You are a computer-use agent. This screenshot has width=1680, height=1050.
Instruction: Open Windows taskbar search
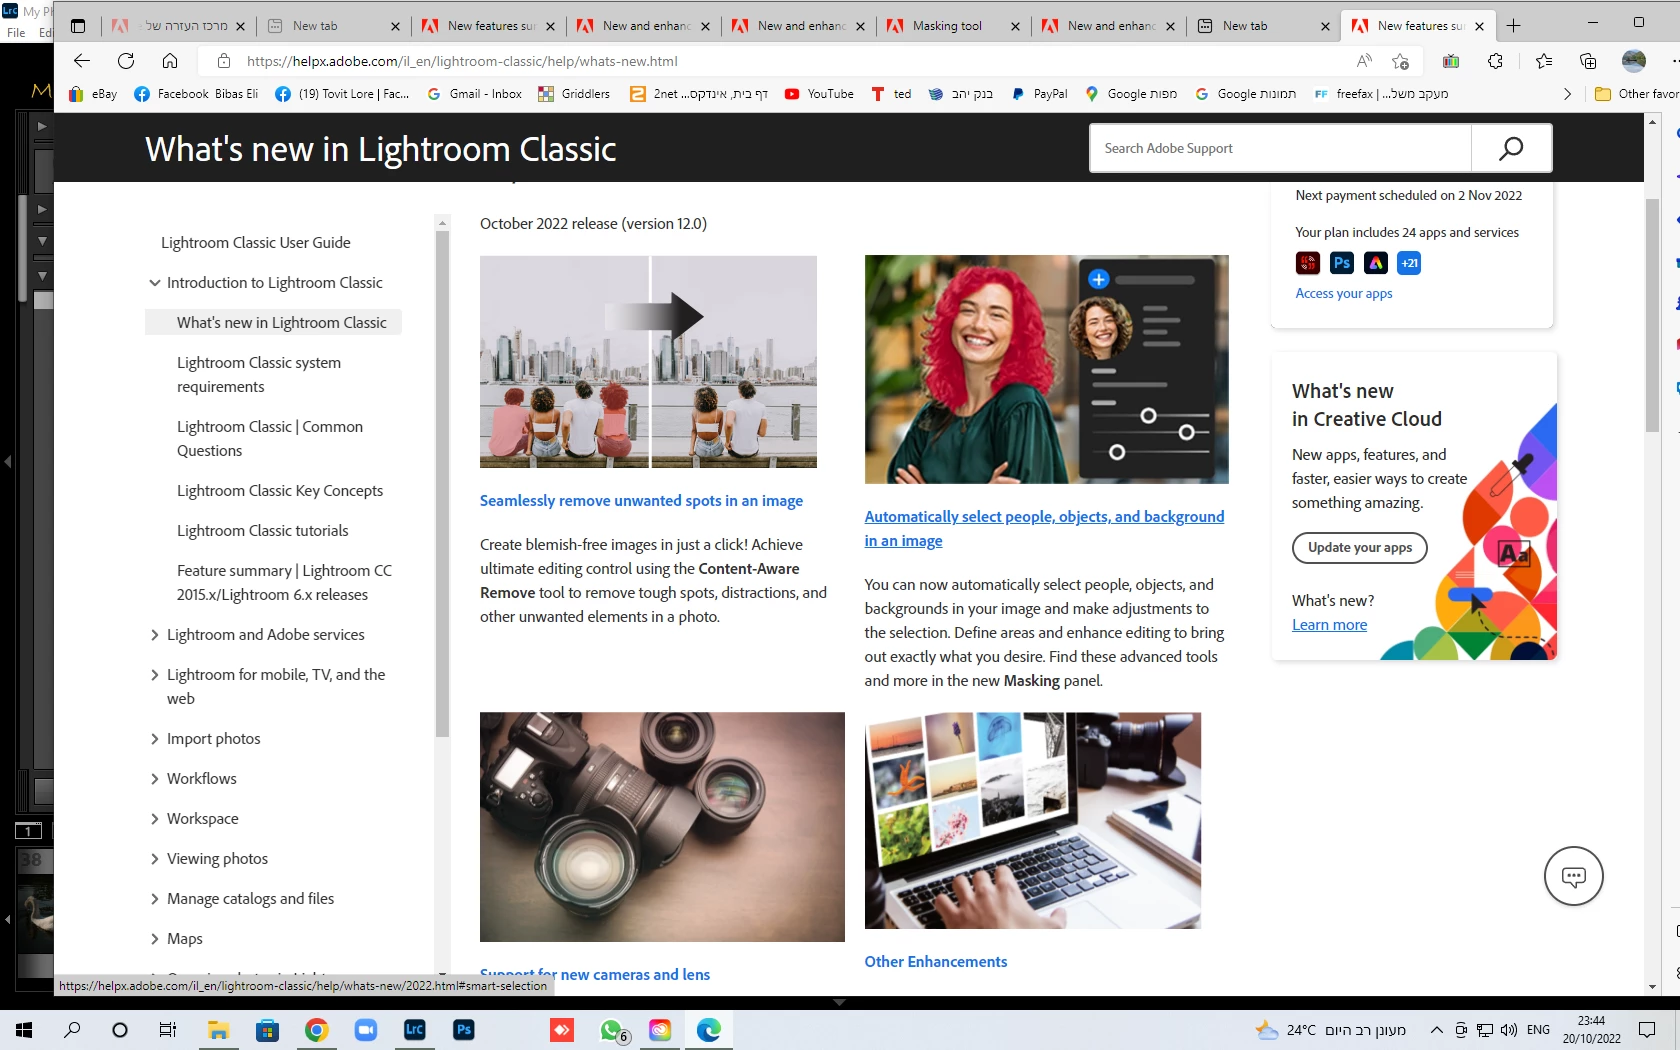click(72, 1029)
